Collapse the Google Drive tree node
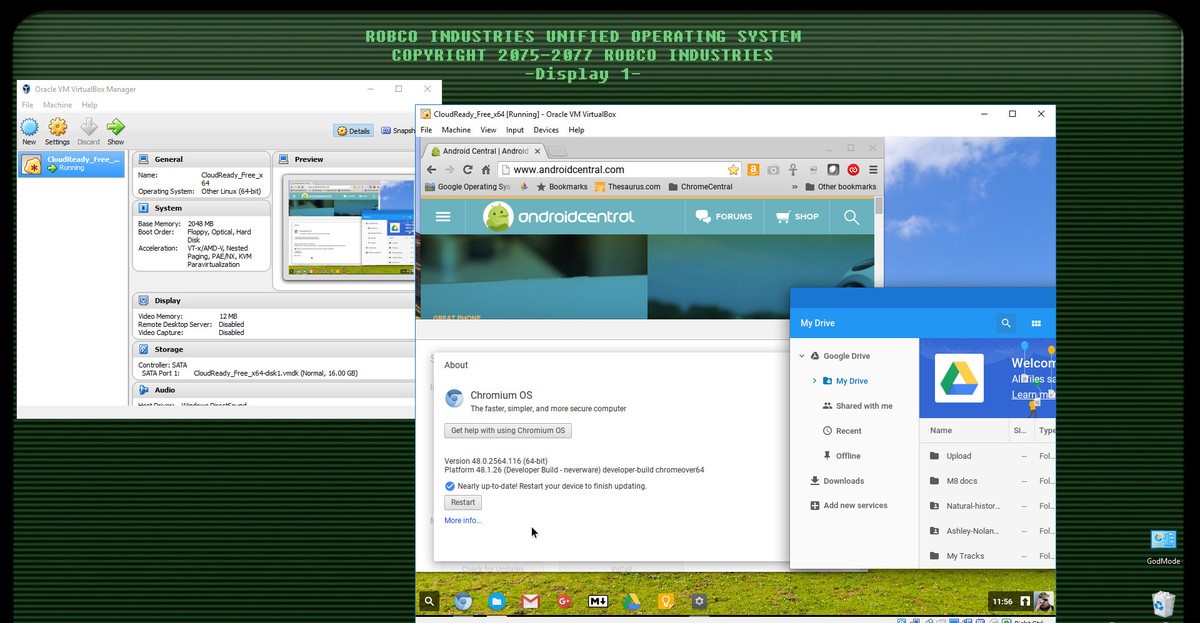This screenshot has height=623, width=1200. 801,356
